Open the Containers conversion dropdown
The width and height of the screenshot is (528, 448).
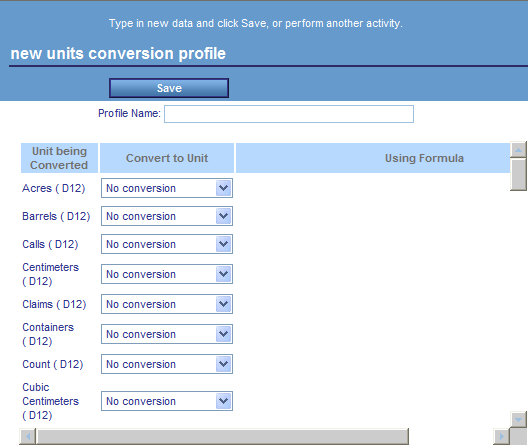pos(167,334)
